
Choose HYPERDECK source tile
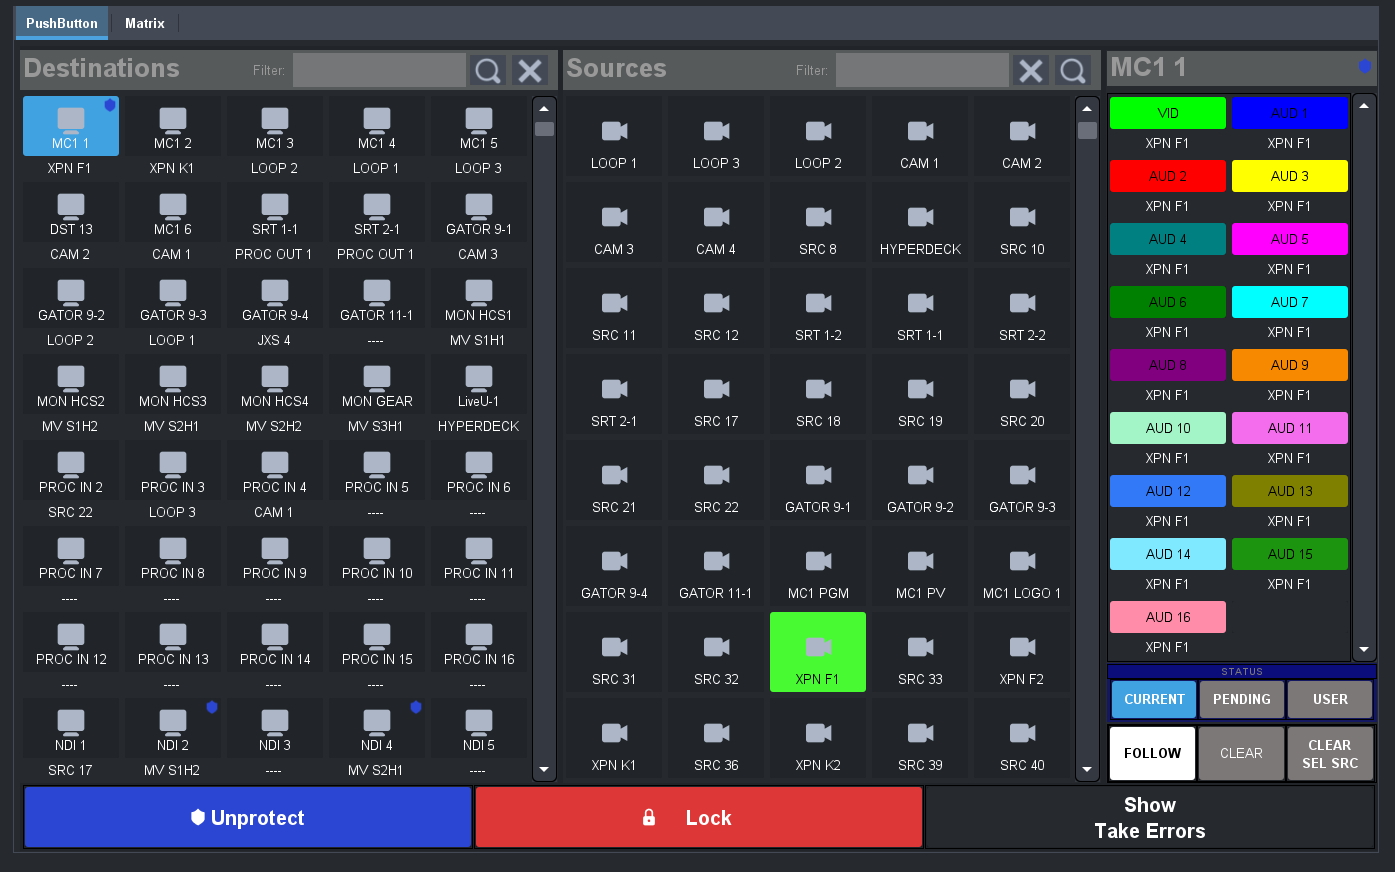pos(920,222)
